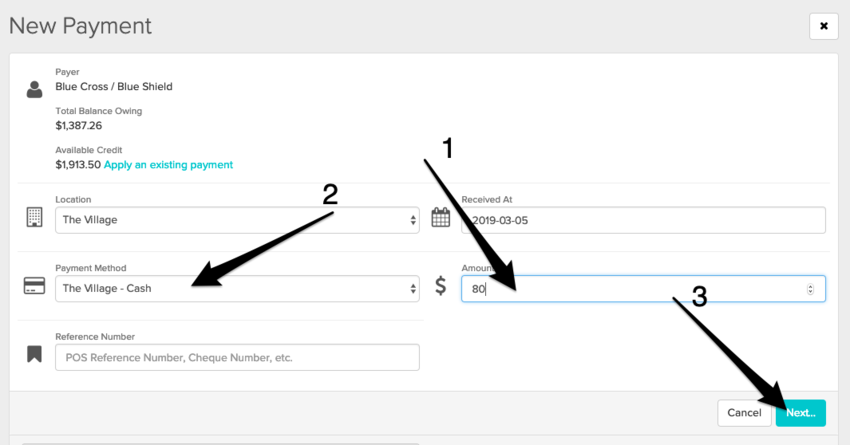Focus the Amount input field
Screen dimensions: 850x445
(x=630, y=288)
